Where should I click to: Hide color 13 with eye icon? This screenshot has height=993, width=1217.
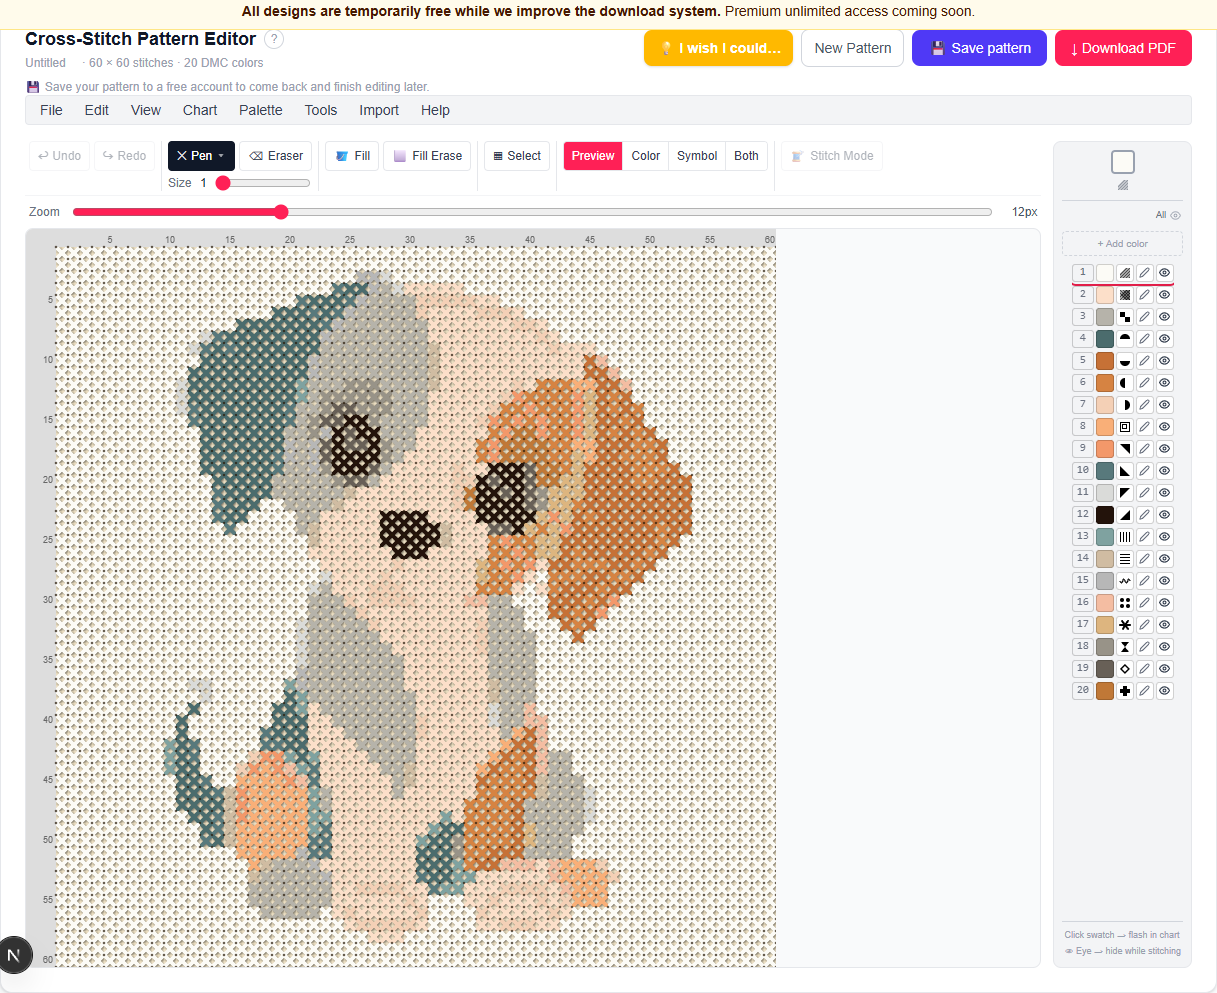click(x=1165, y=537)
